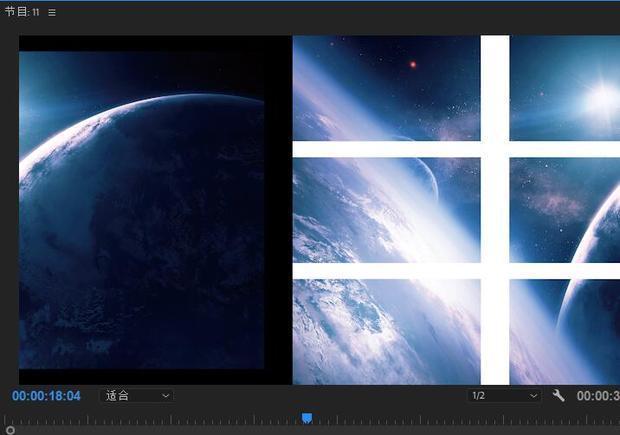Click the tile with the red star
This screenshot has width=620, height=435.
tap(386, 88)
